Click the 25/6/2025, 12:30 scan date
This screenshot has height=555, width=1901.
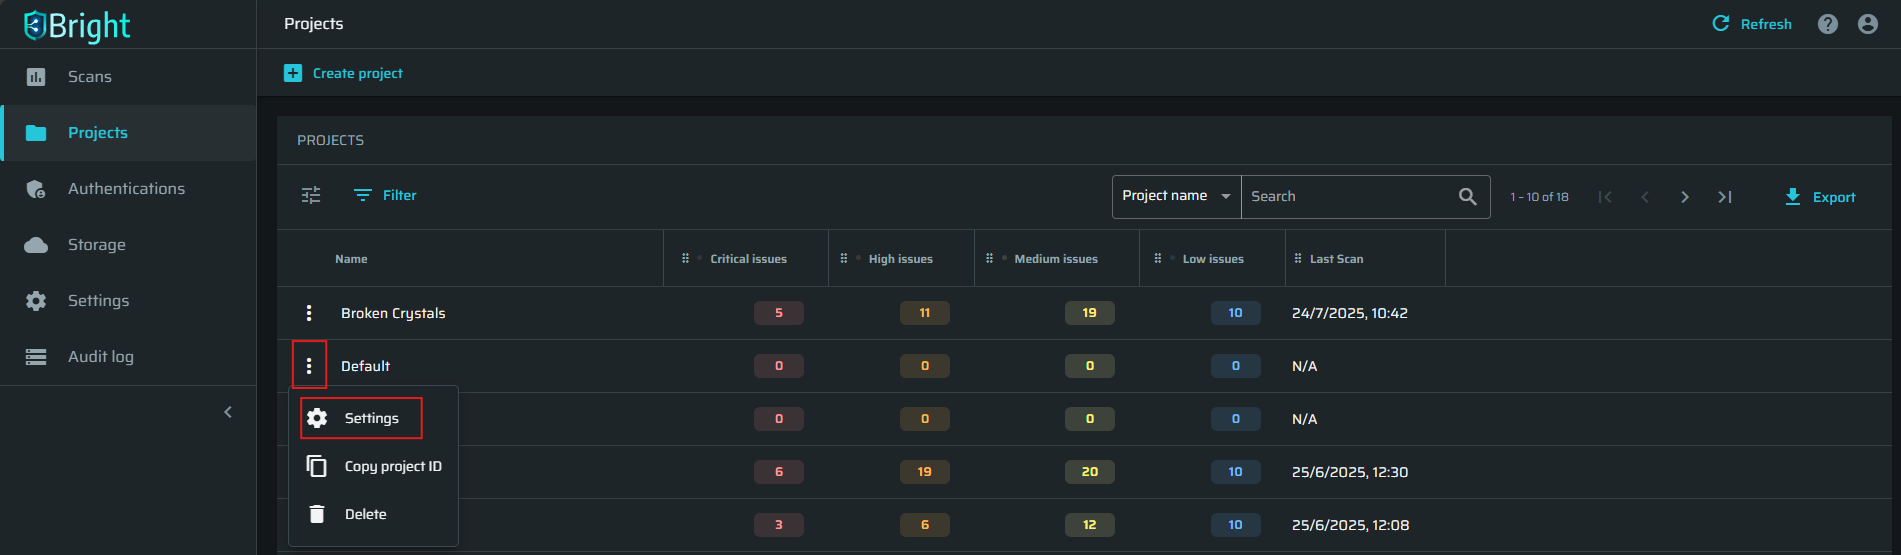(1350, 472)
